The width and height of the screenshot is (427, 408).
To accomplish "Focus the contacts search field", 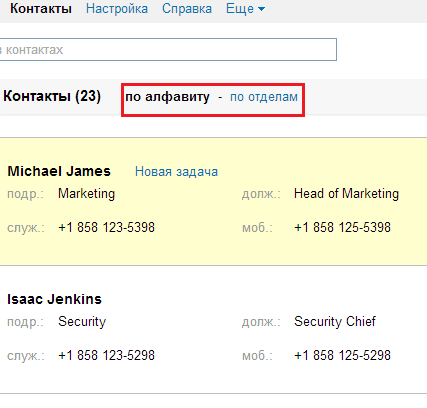I will [168, 50].
